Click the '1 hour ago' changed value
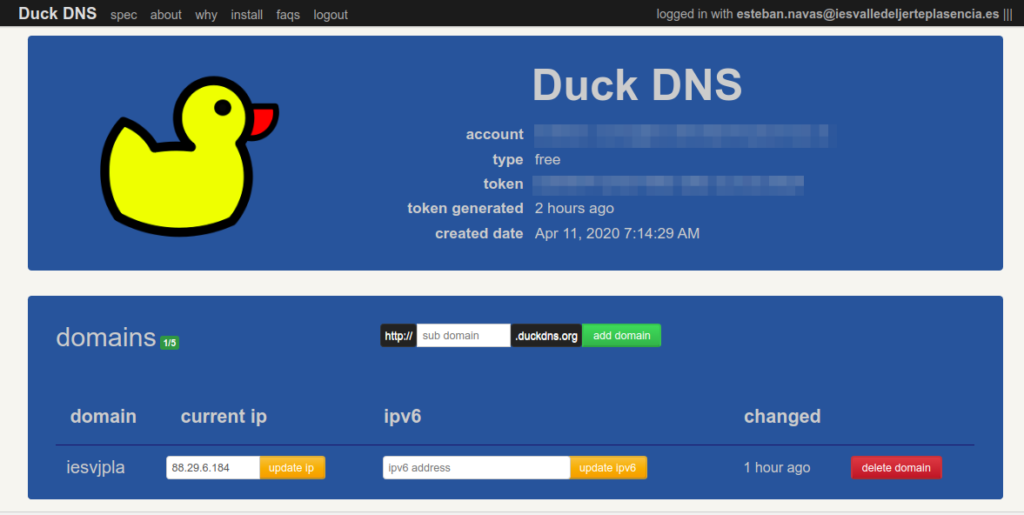1024x515 pixels. point(777,467)
